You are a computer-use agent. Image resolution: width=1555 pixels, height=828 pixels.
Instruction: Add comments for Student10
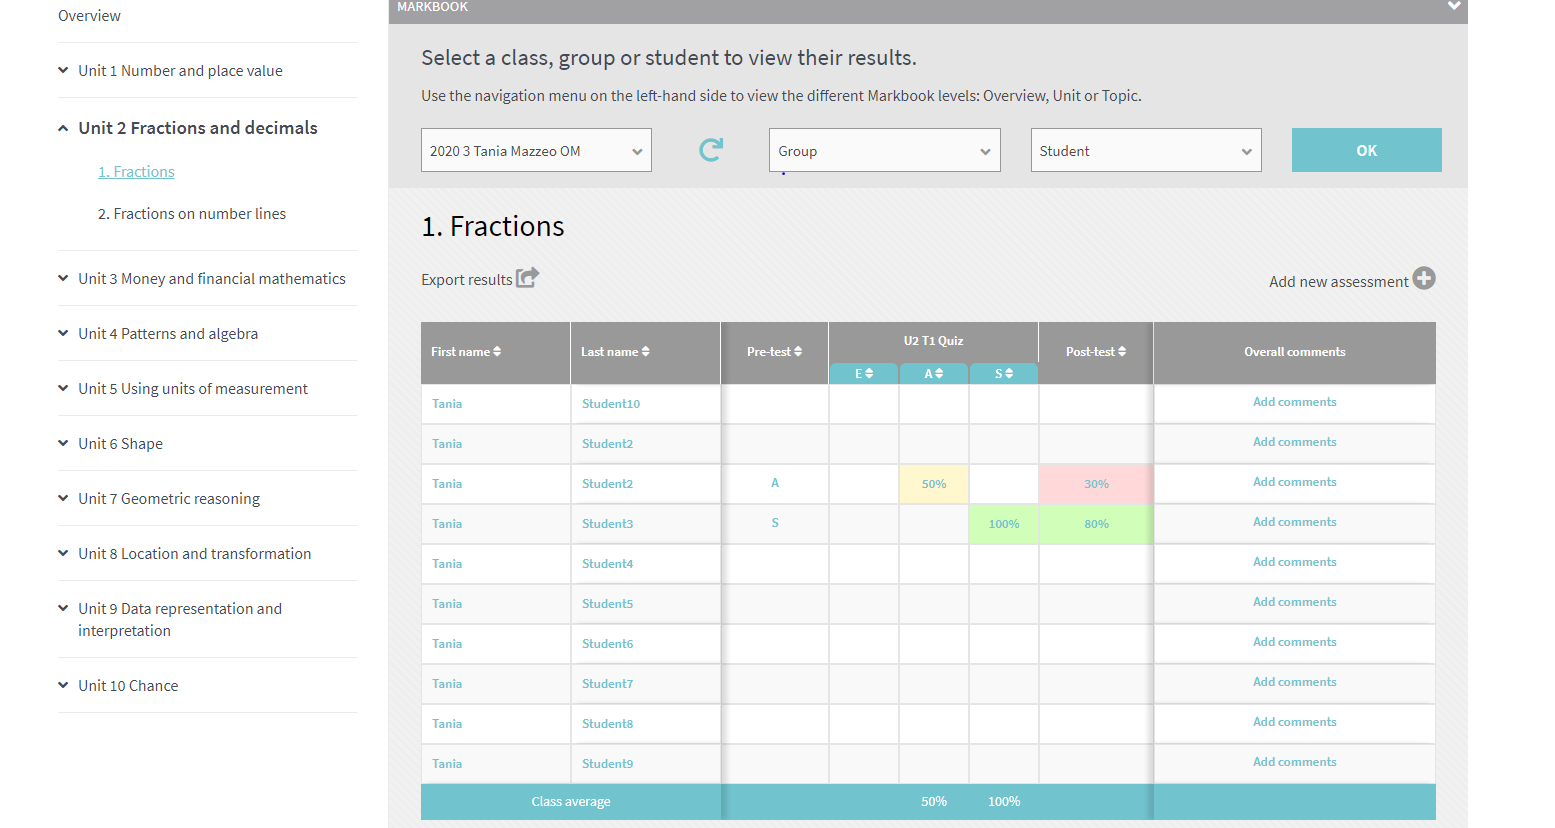(1294, 401)
